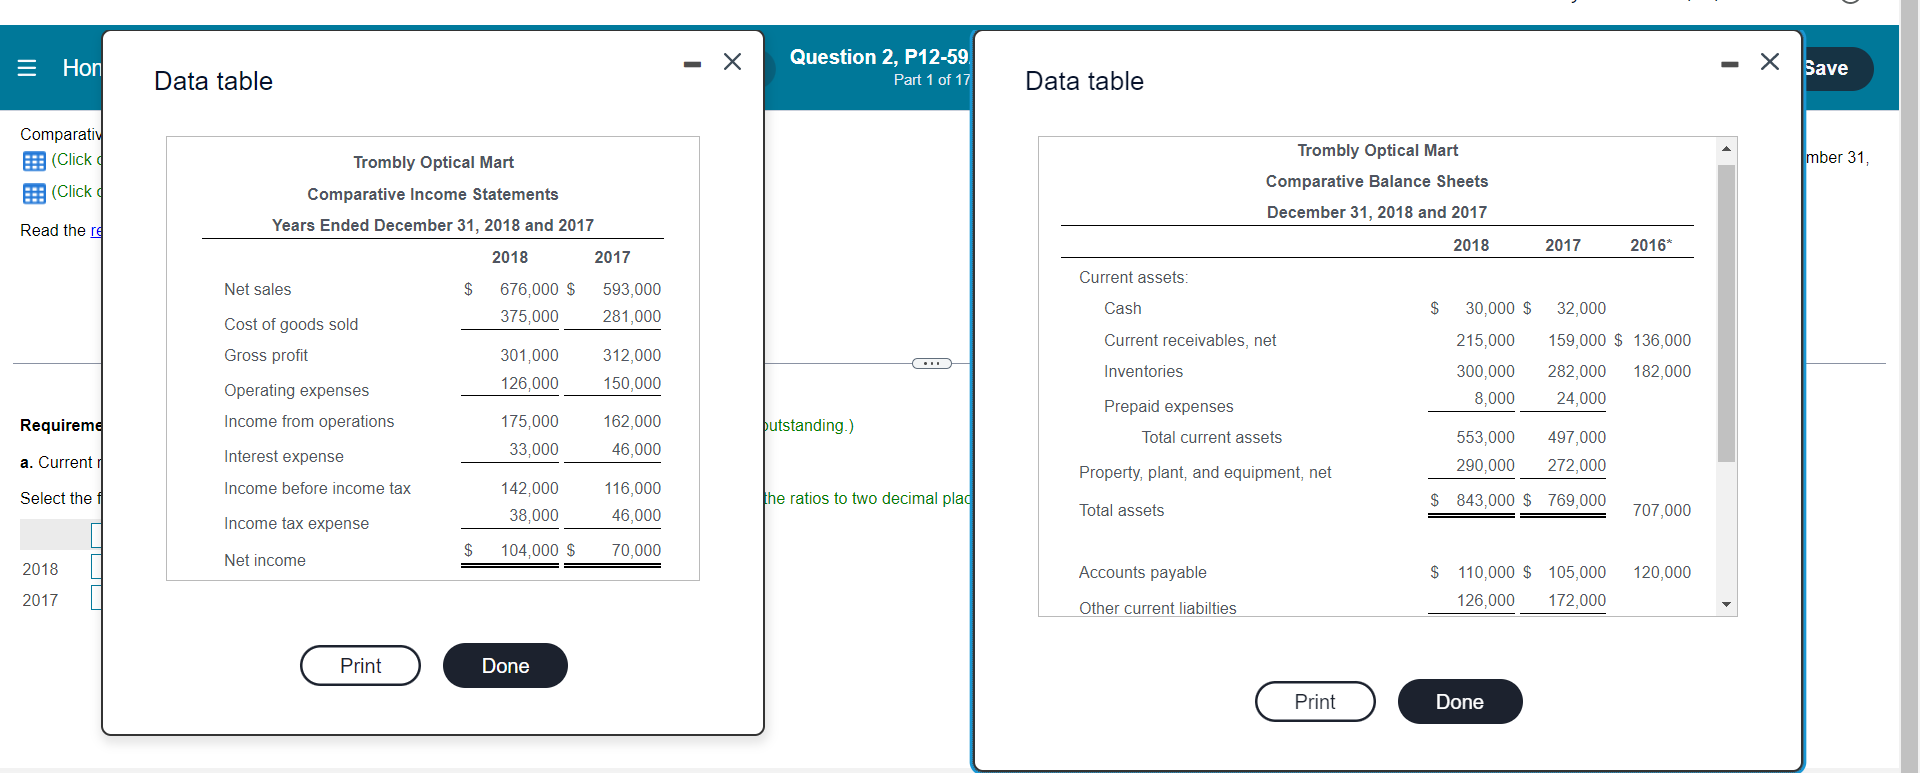
Task: Click the 2017 answer input field
Action: 96,597
